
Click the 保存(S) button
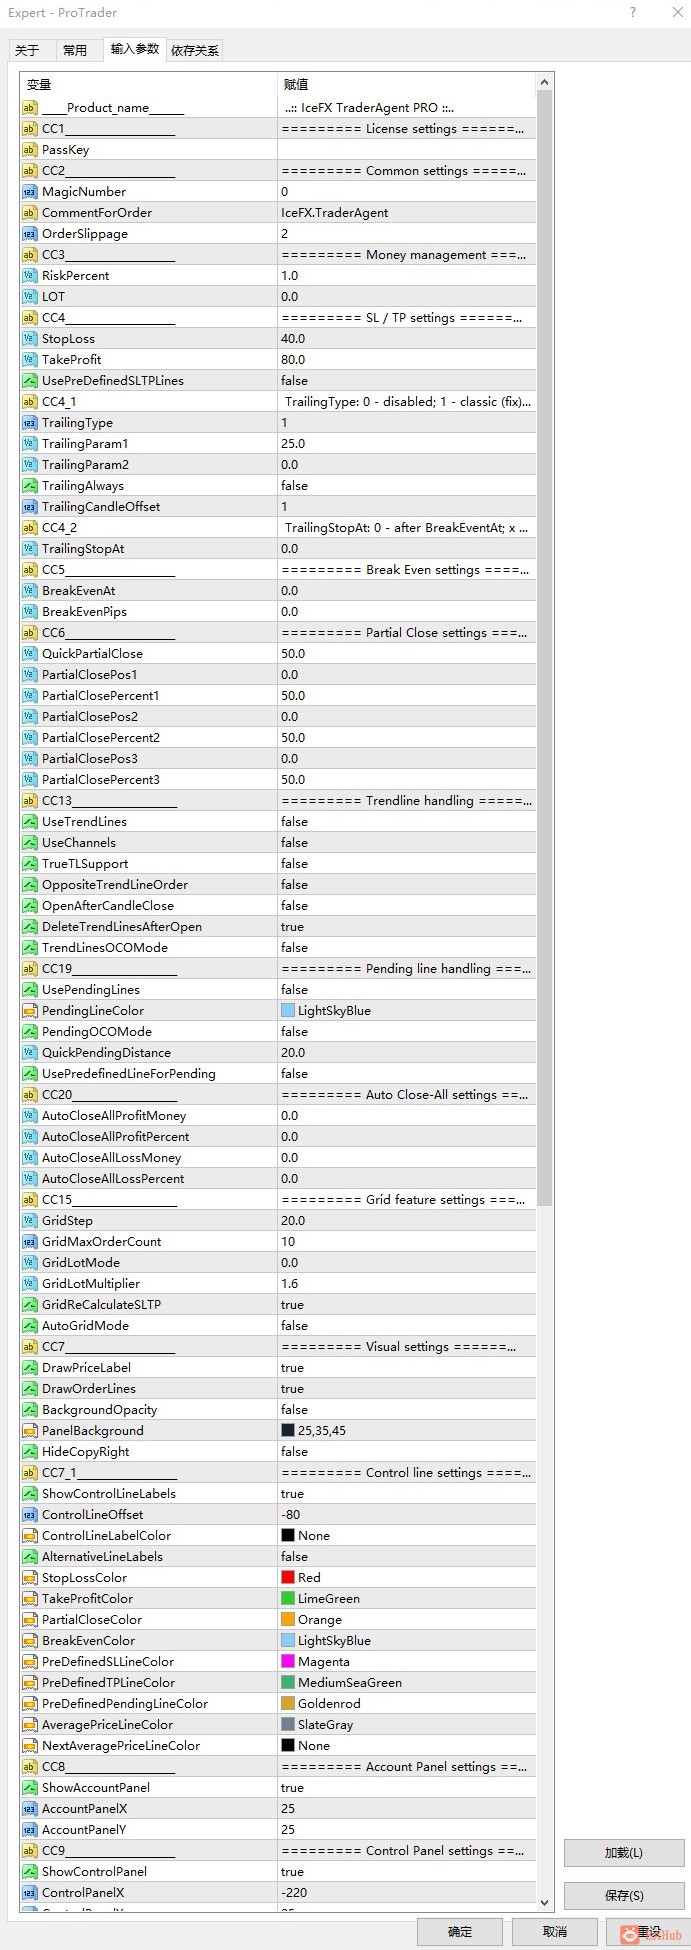click(624, 1895)
